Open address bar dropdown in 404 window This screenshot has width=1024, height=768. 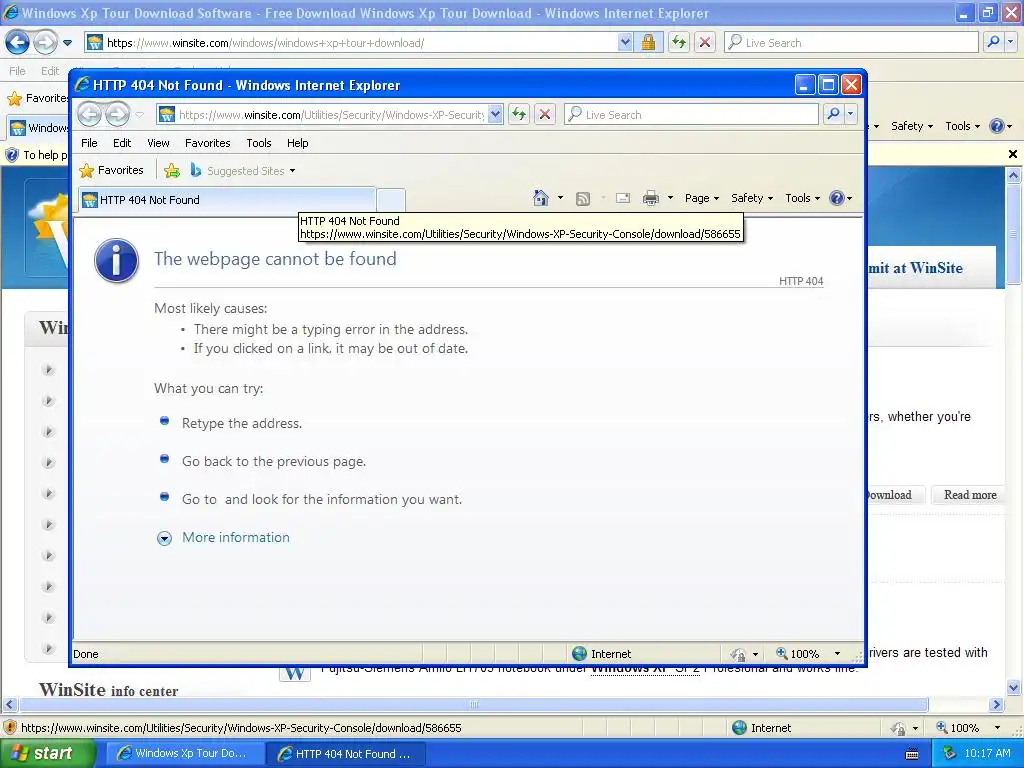pos(495,114)
